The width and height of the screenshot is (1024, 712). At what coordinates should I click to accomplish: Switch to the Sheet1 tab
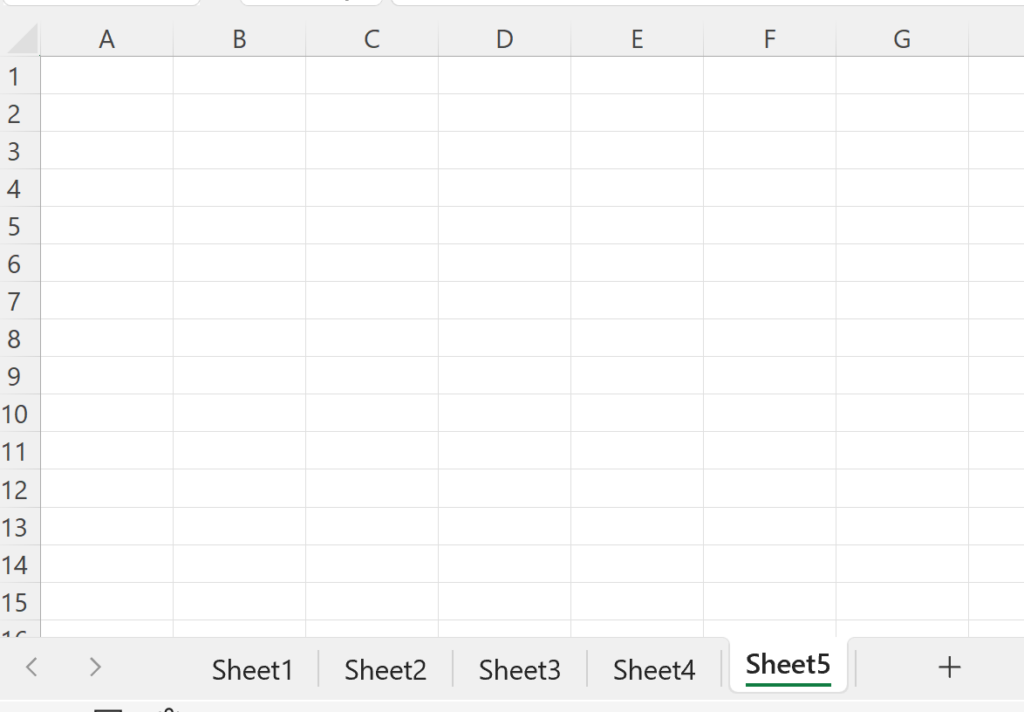click(251, 669)
